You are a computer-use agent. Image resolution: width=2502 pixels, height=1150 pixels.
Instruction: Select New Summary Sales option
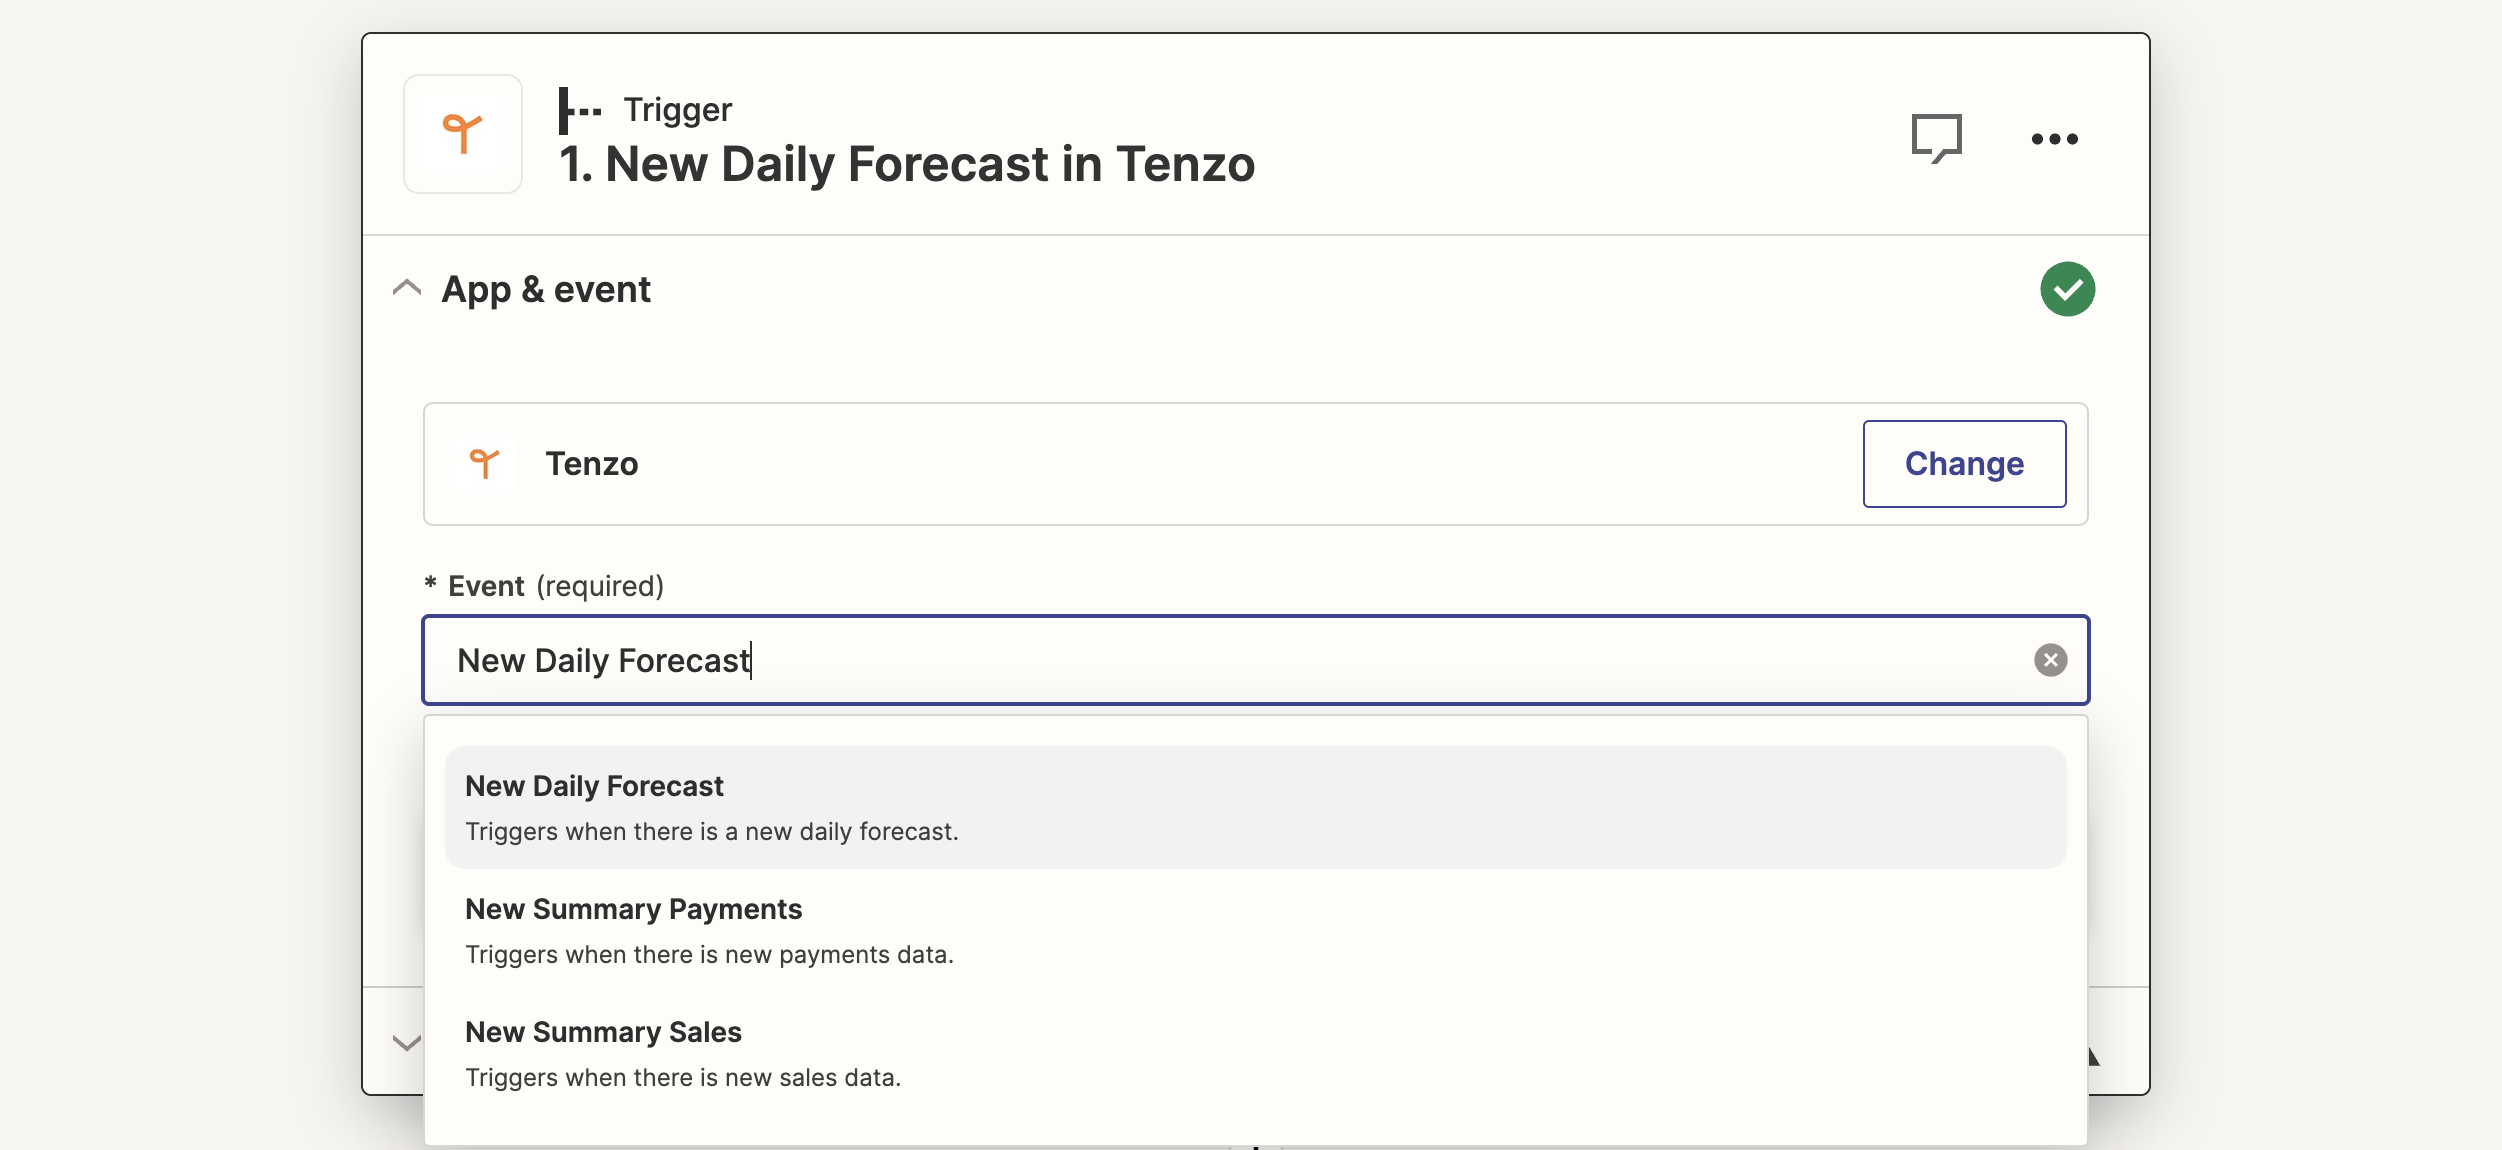tap(1256, 1054)
